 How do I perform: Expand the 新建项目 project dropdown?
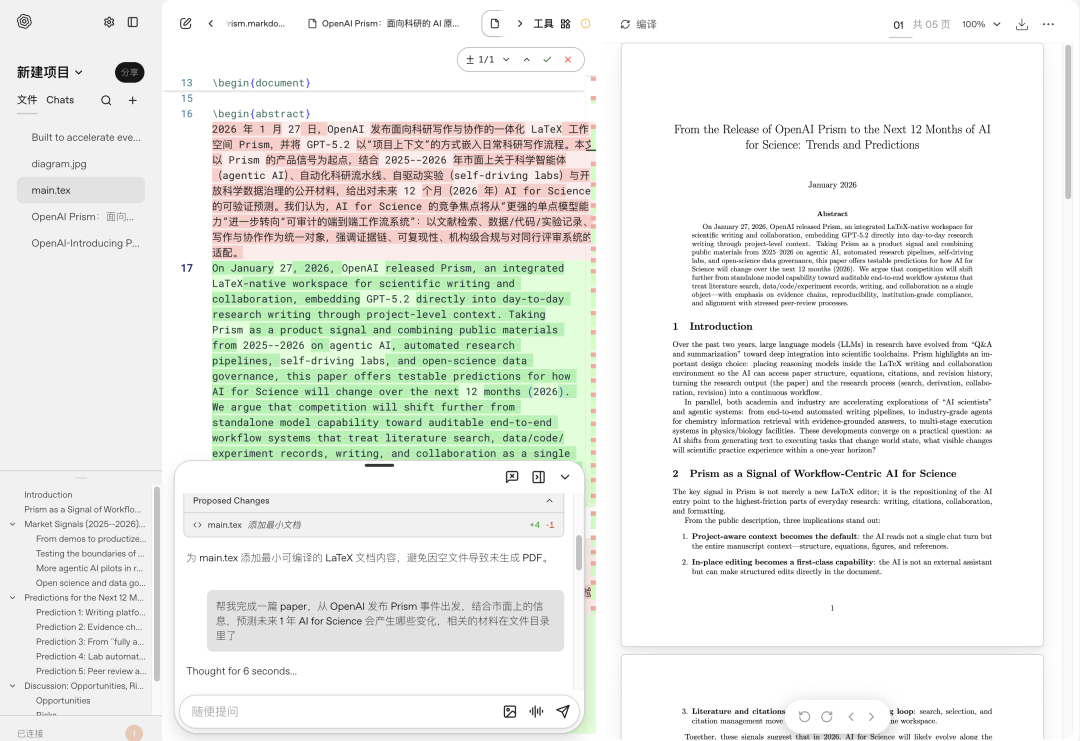50,72
